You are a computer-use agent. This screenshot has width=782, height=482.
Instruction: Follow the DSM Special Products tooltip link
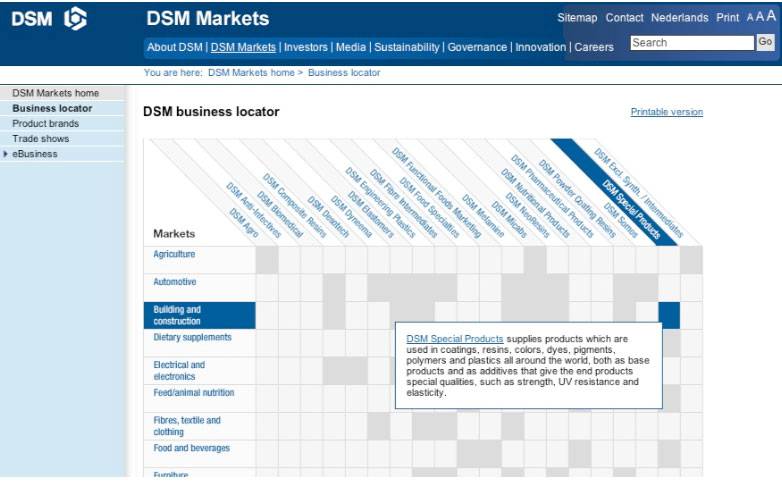pyautogui.click(x=455, y=339)
